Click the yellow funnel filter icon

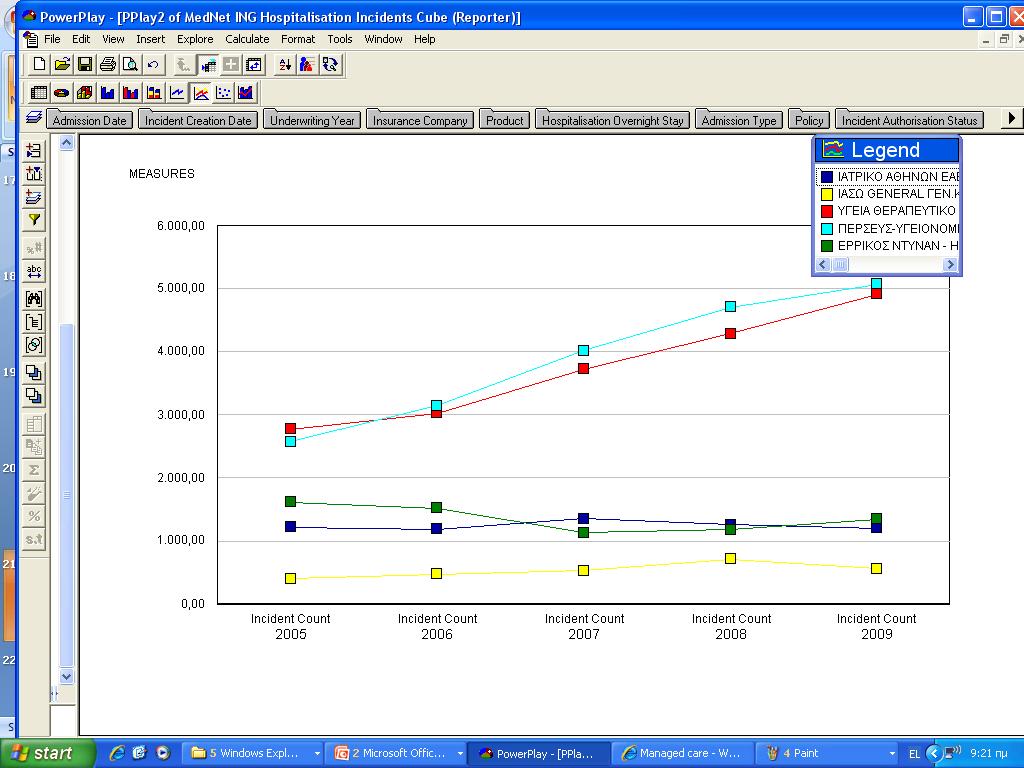coord(34,220)
